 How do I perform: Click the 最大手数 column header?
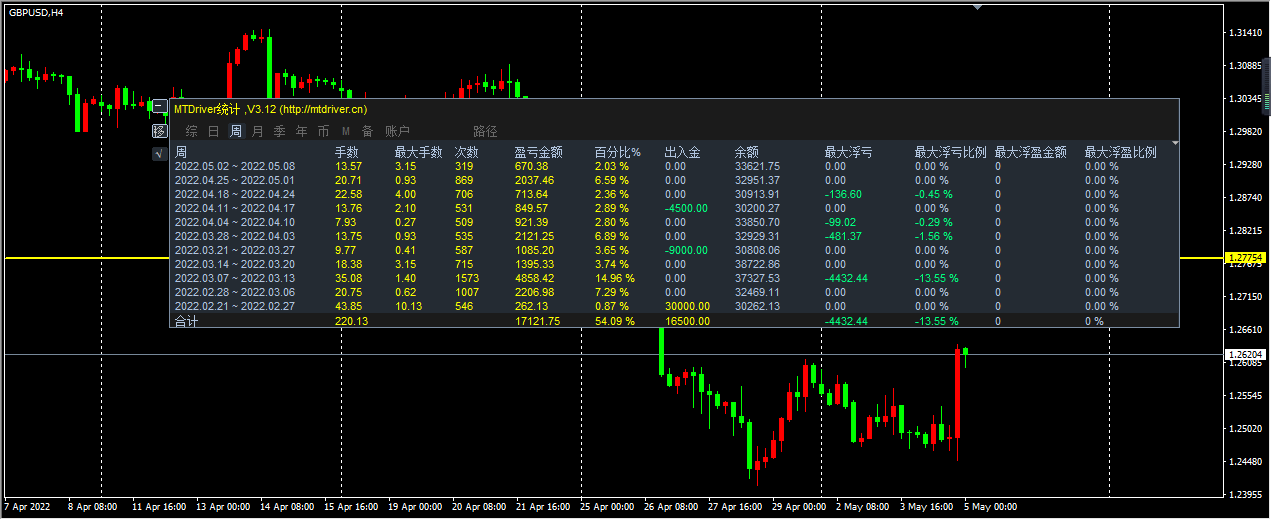(418, 153)
